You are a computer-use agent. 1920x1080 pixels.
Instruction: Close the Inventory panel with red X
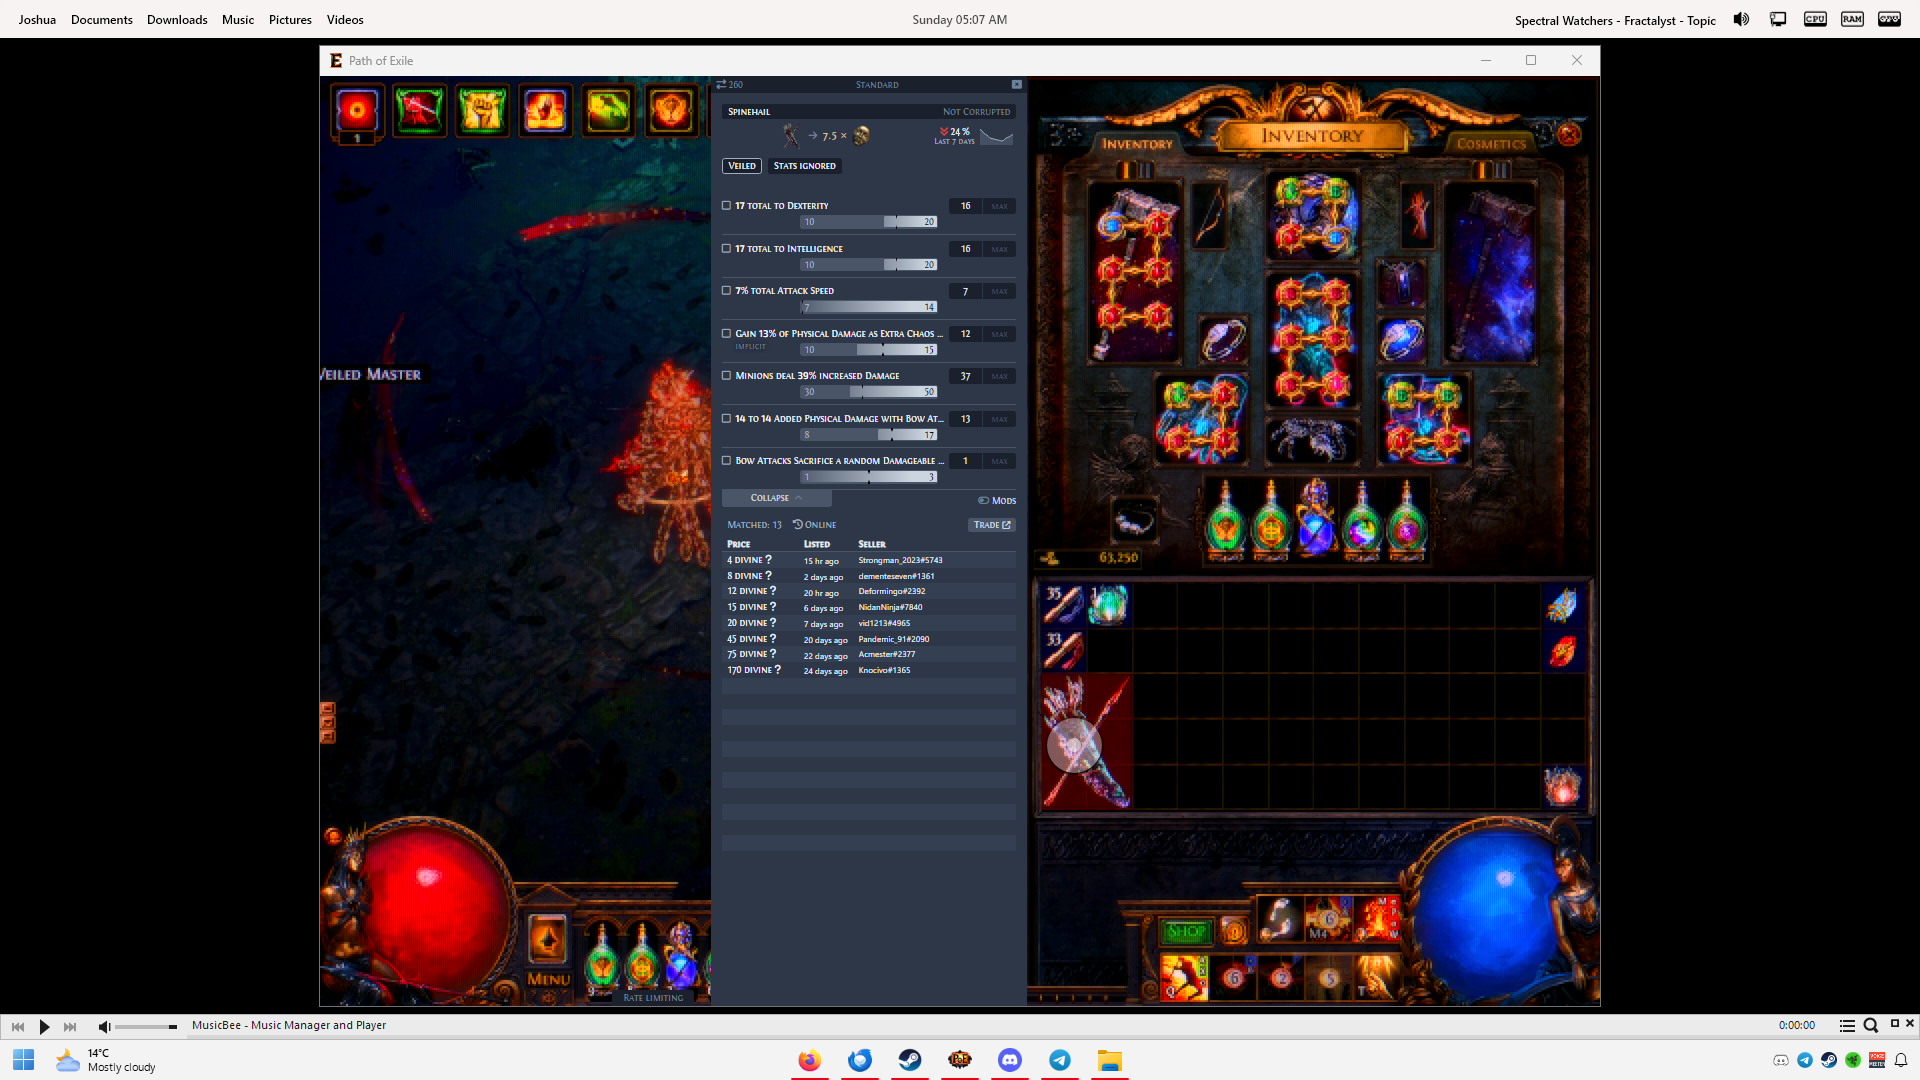coord(1569,134)
